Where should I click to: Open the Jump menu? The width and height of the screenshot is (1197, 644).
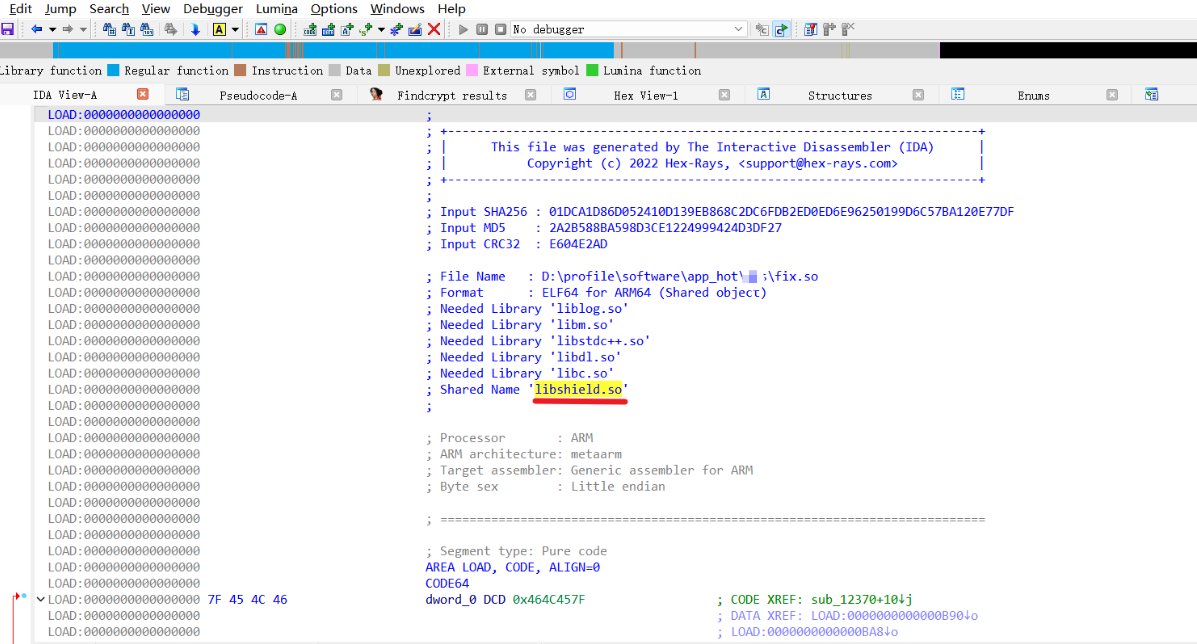point(60,8)
